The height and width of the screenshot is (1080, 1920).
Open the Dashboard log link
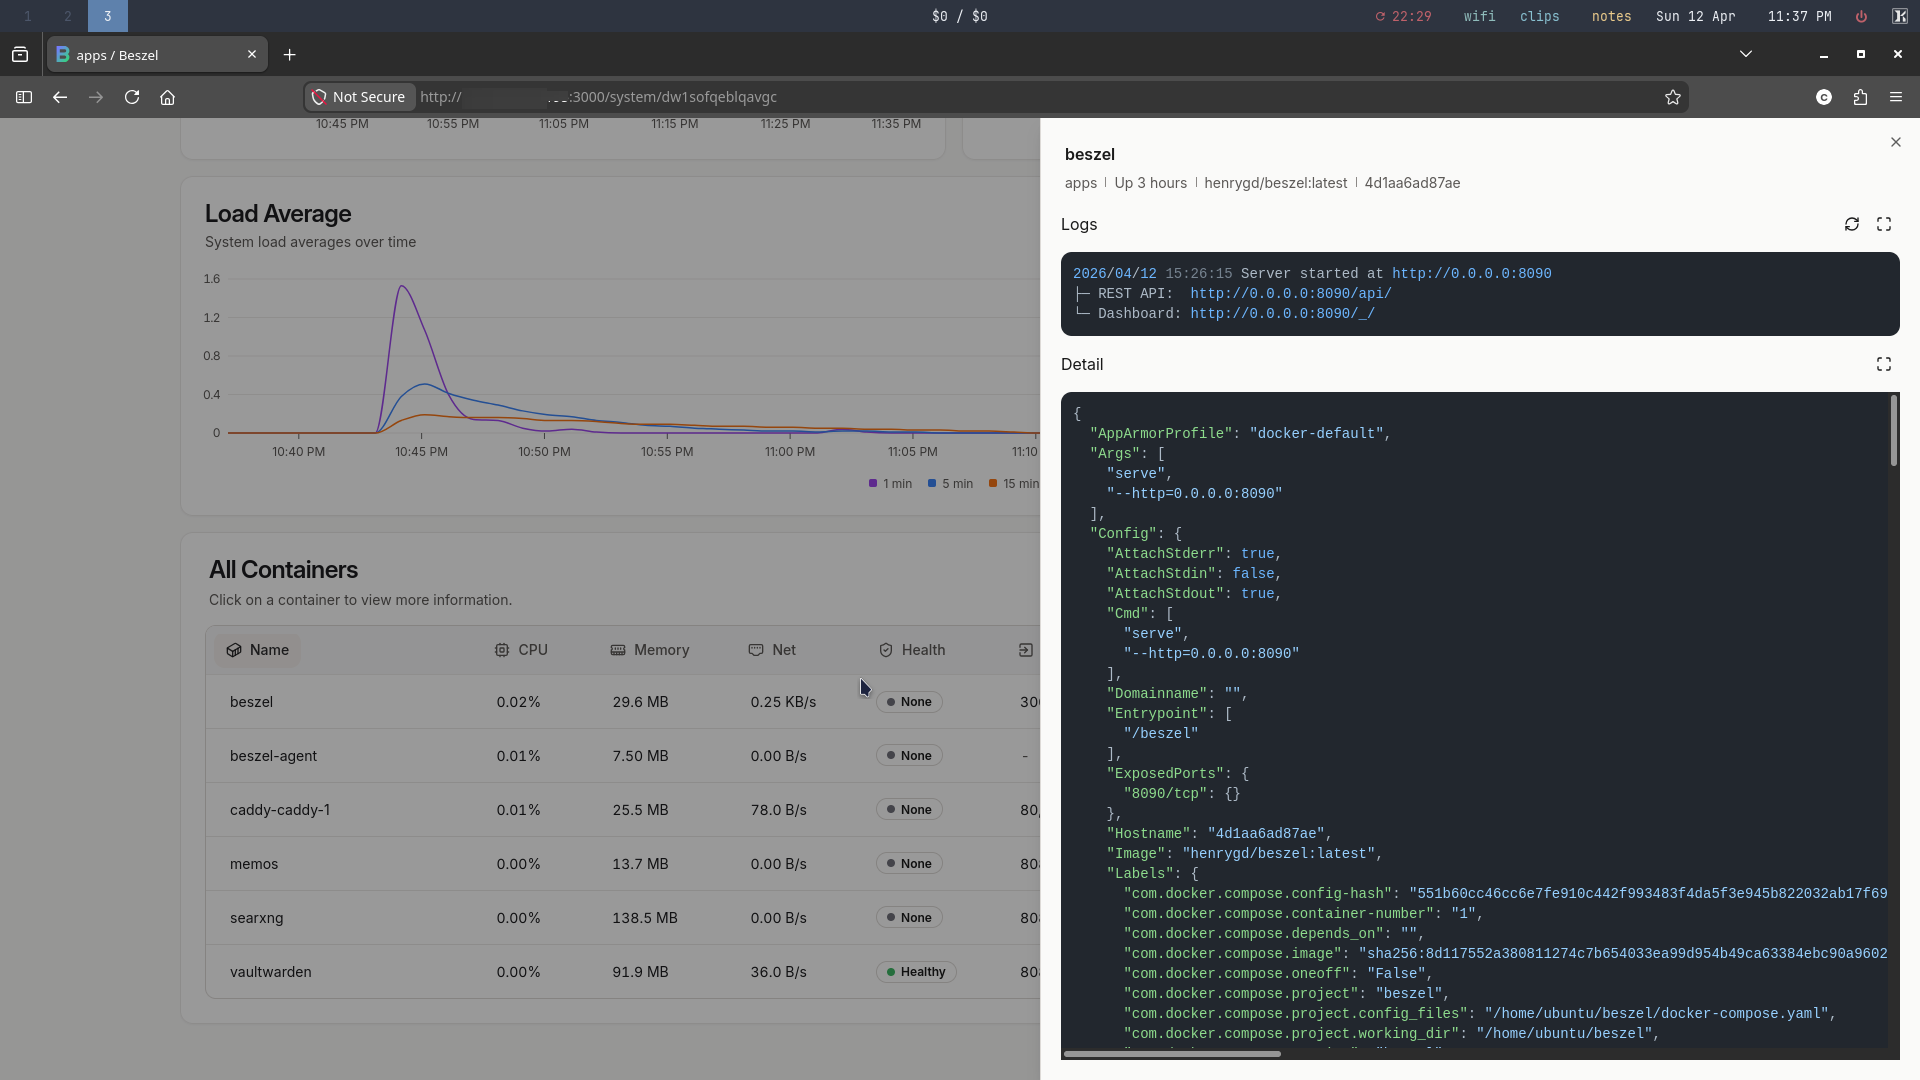tap(1282, 314)
